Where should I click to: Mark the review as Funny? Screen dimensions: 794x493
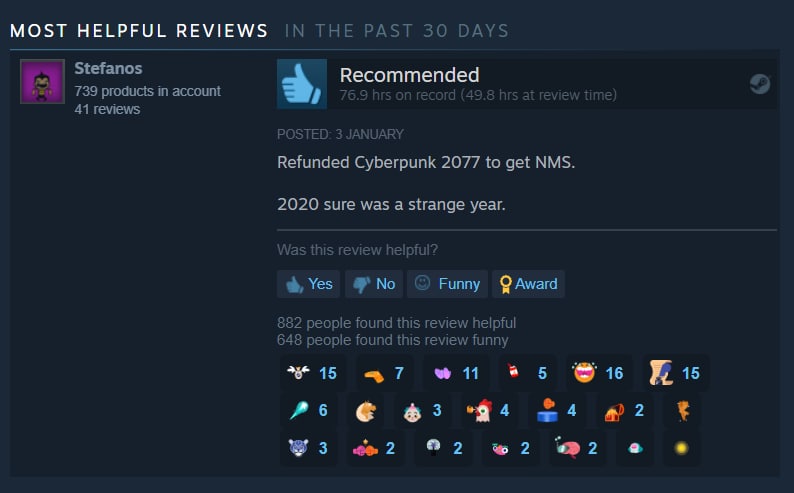coord(447,284)
